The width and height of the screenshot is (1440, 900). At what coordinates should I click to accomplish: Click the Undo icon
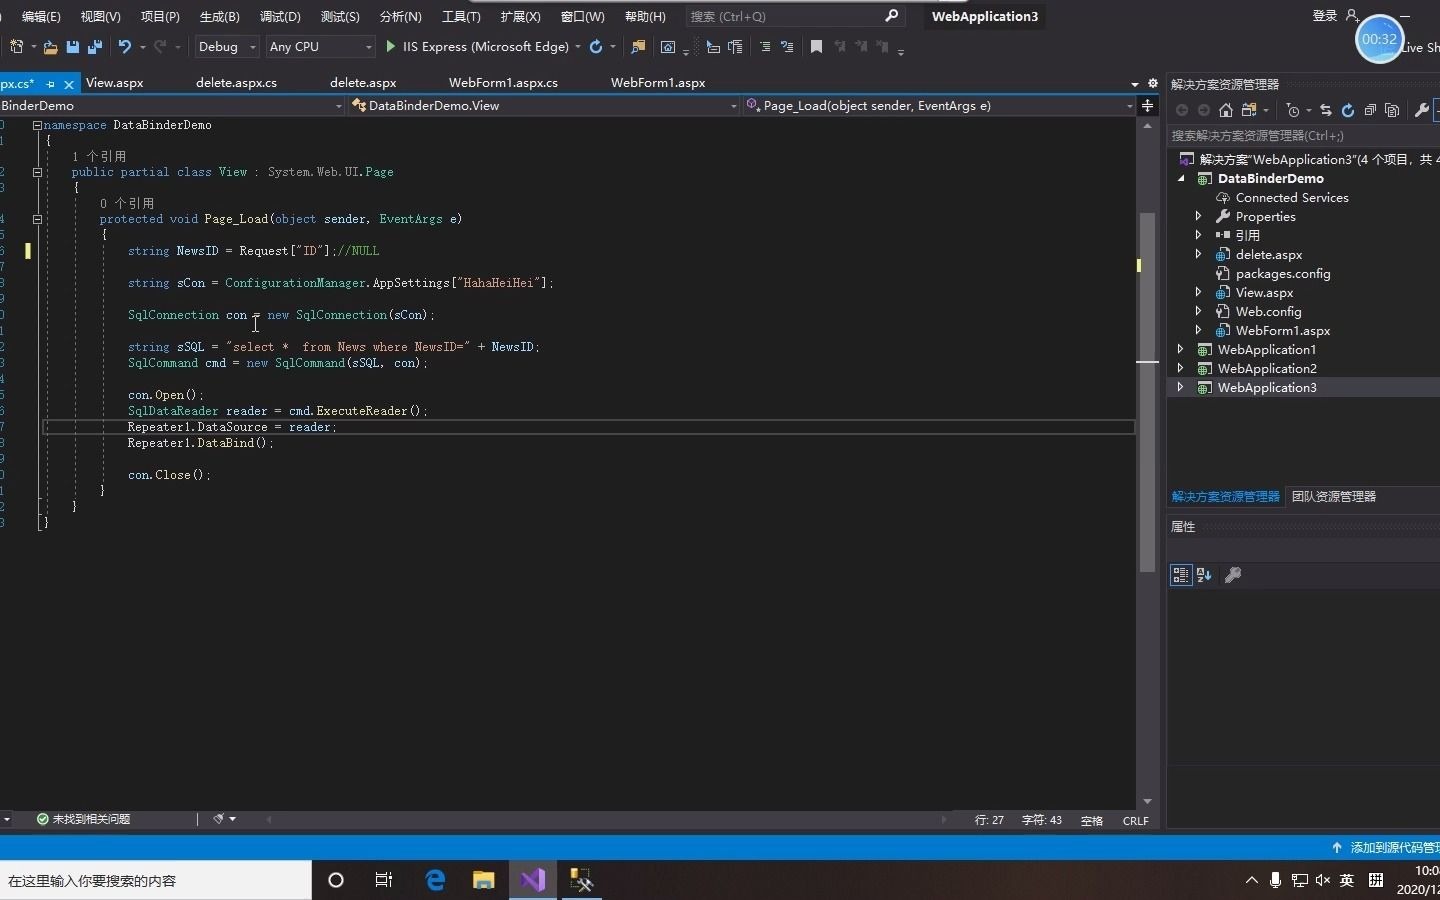[x=125, y=47]
